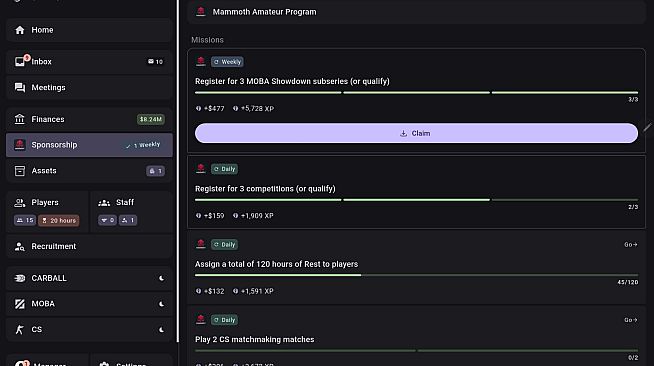Click sponsor icon on weekly MOBA mission card
Screen dimensions: 654x366
pos(201,61)
